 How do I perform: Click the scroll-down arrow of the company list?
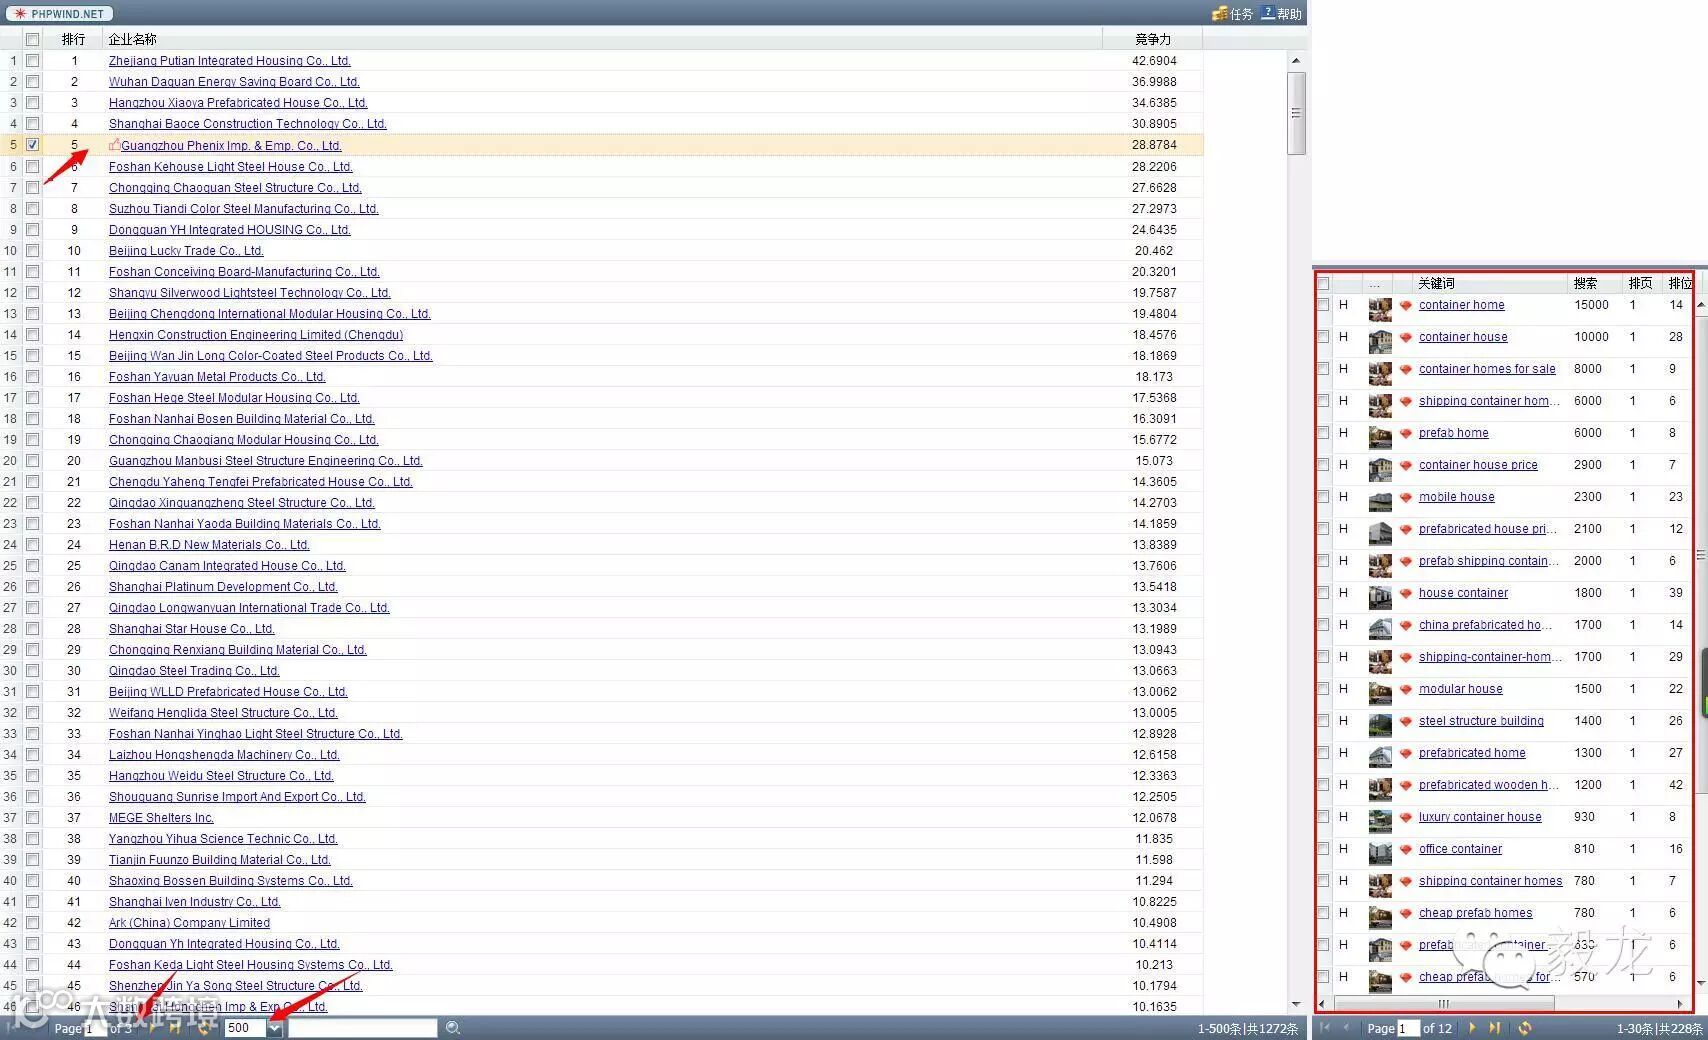pyautogui.click(x=1296, y=1004)
